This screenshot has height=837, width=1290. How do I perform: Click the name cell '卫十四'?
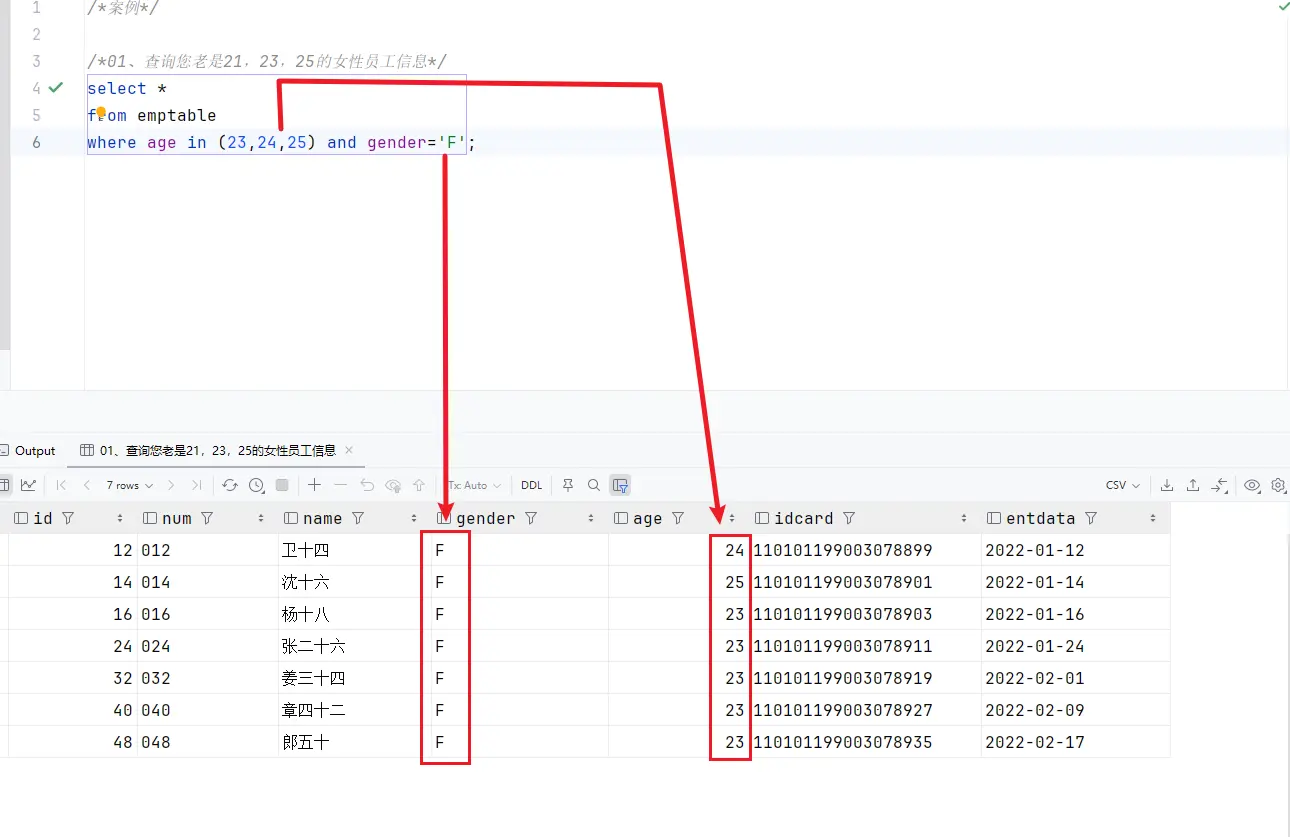pyautogui.click(x=306, y=550)
